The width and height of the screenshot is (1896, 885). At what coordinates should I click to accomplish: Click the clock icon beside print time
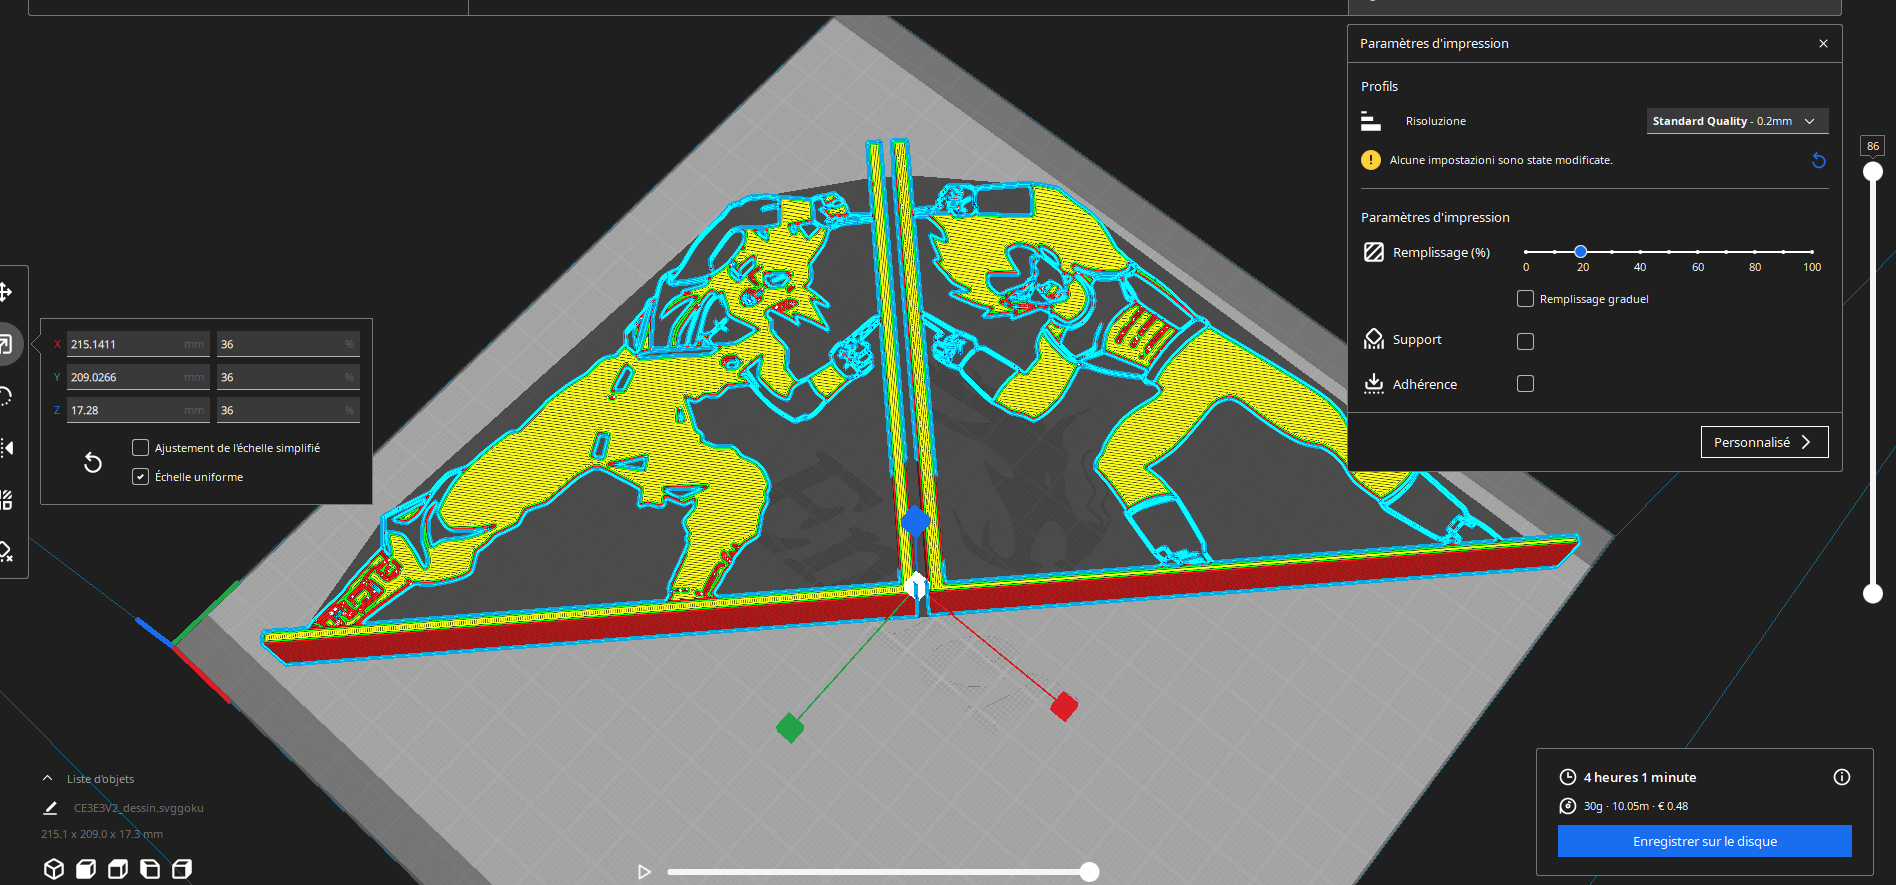pos(1568,777)
